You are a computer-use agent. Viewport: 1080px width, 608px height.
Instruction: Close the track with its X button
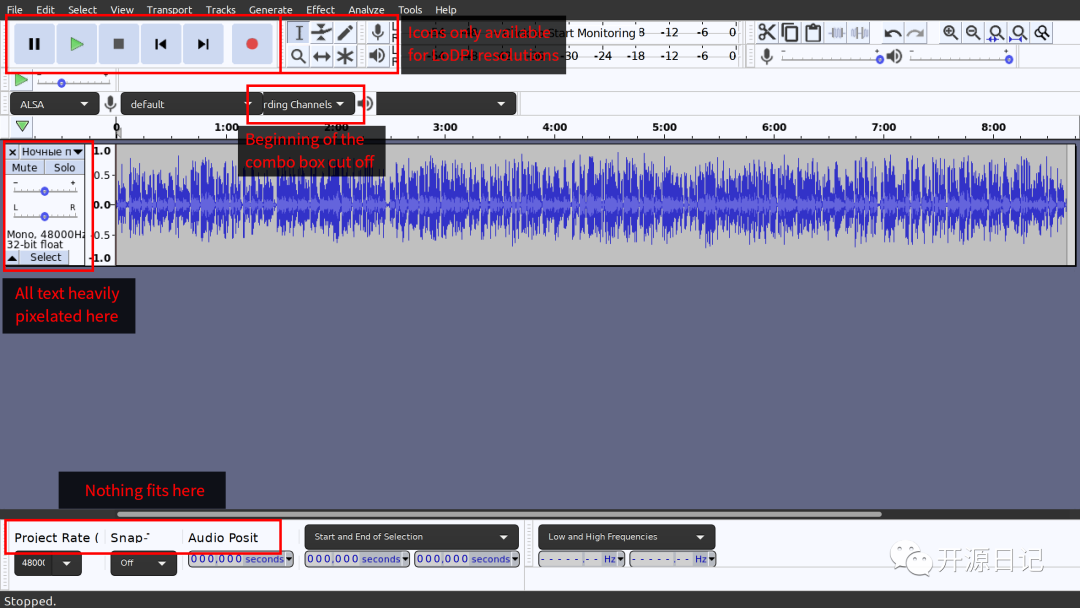(x=12, y=151)
